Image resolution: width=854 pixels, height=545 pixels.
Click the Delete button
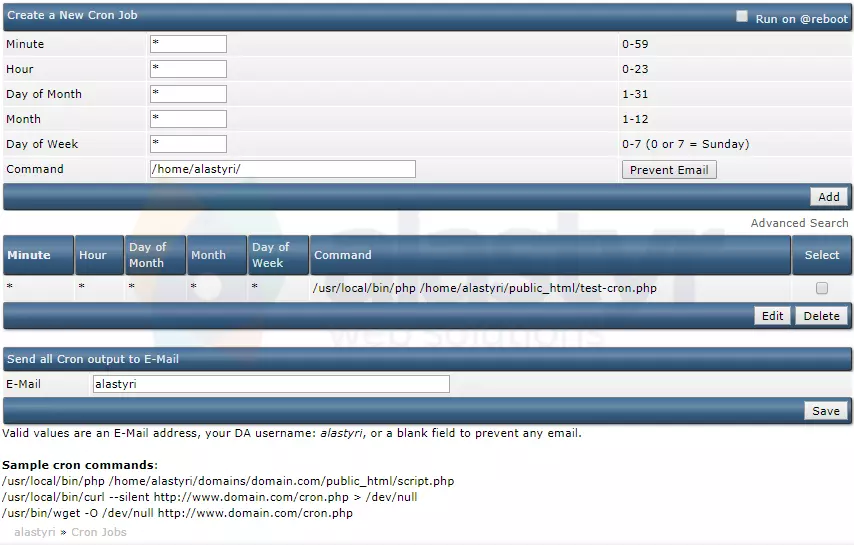tap(821, 316)
